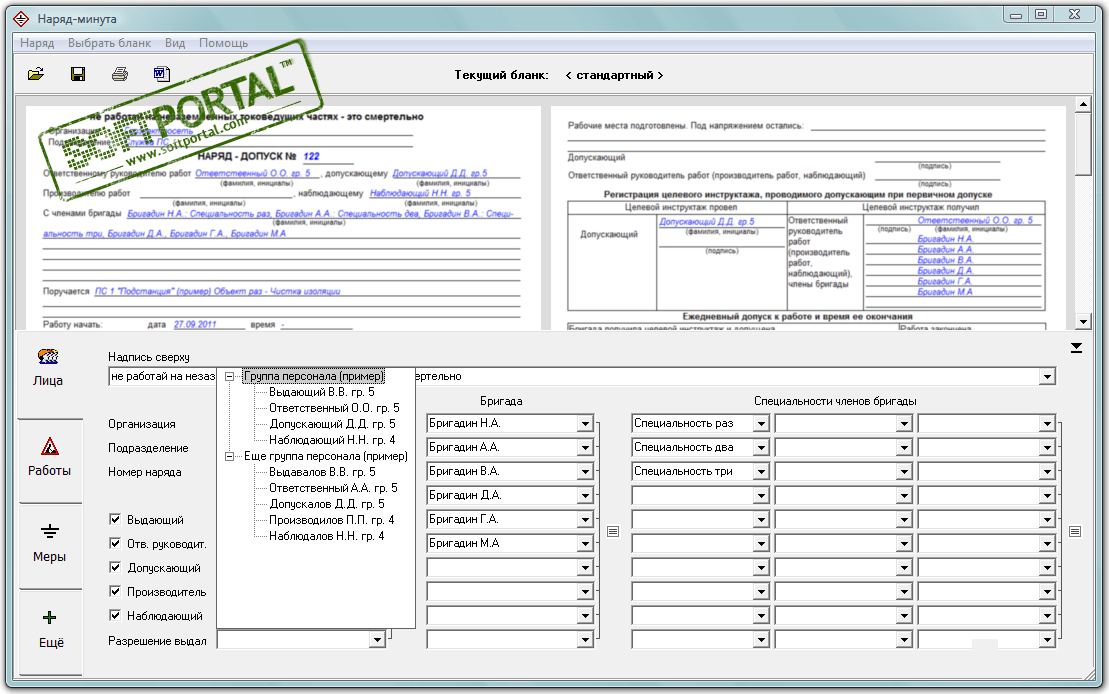Open the Выбрать бланк menu
Screen dimensions: 1109x694
[x=110, y=43]
